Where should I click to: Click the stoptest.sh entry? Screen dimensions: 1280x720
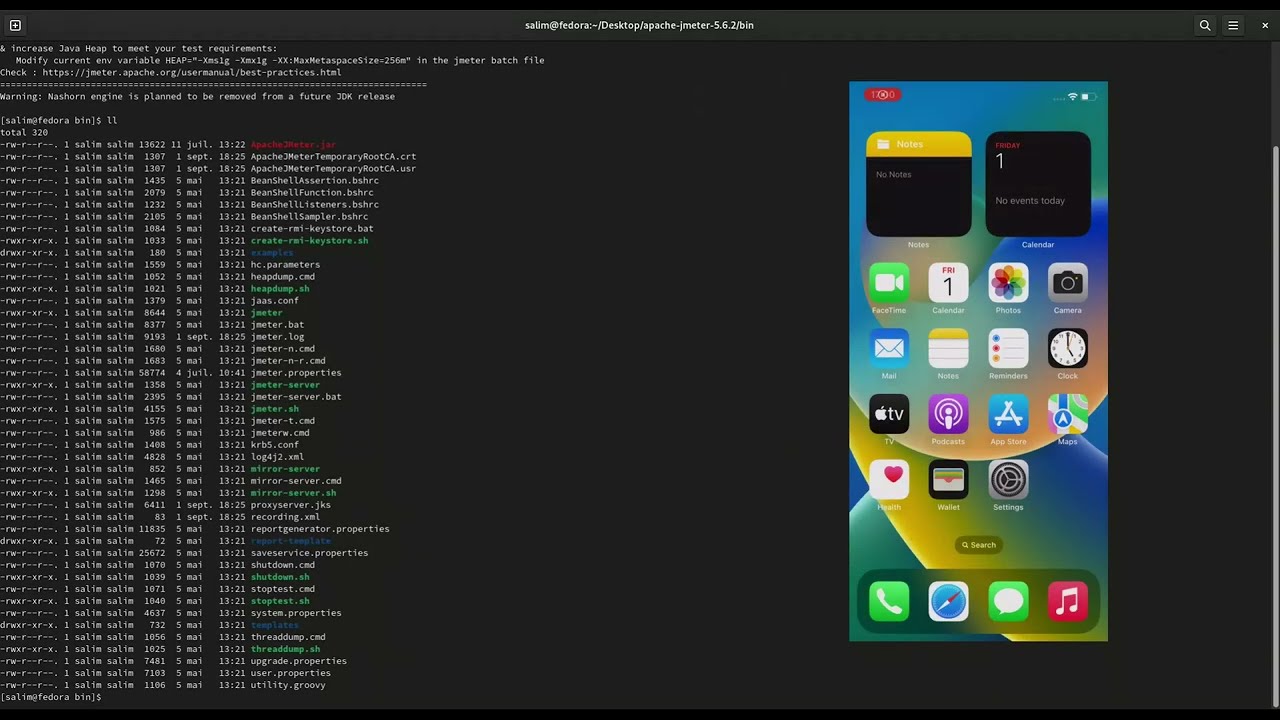[x=280, y=601]
